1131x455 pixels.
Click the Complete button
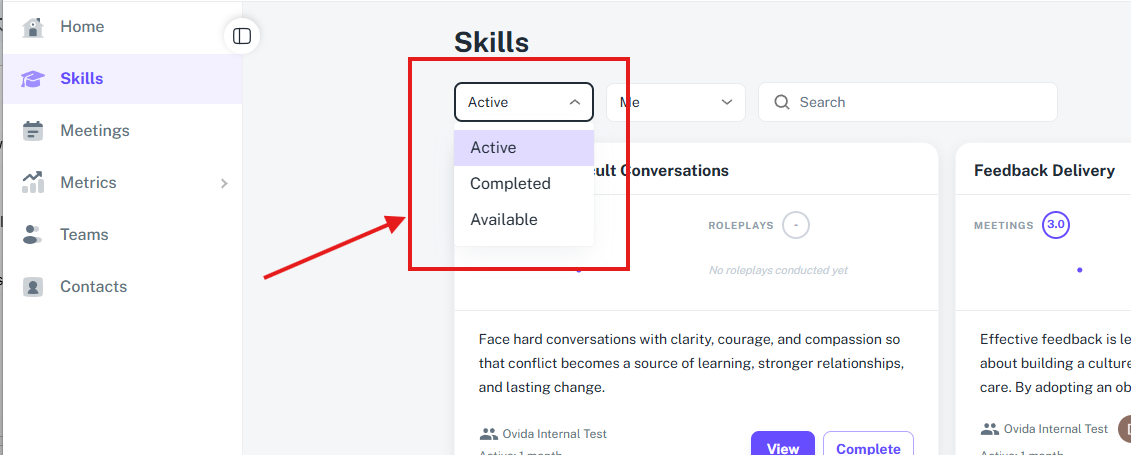click(868, 447)
